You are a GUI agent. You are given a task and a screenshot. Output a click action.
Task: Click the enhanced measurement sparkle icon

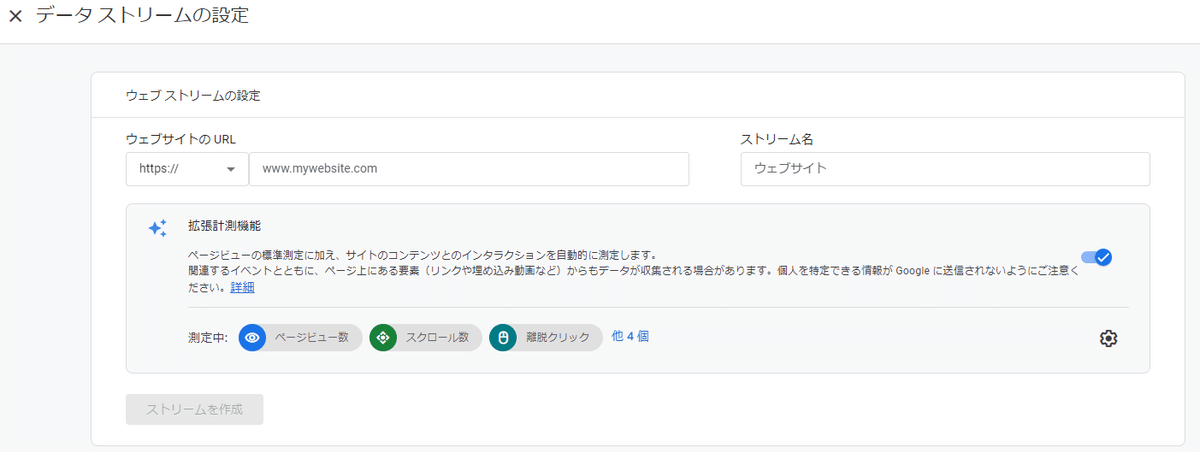click(x=158, y=228)
